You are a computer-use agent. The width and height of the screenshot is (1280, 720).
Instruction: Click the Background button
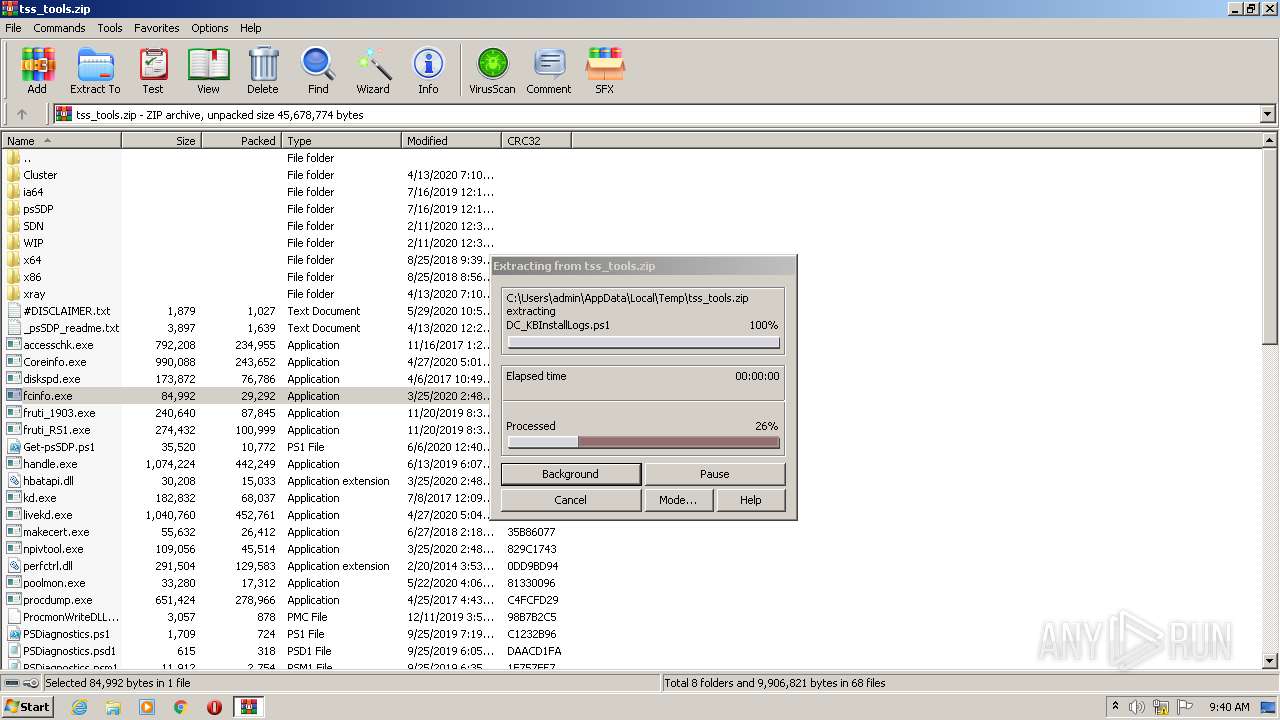[570, 474]
